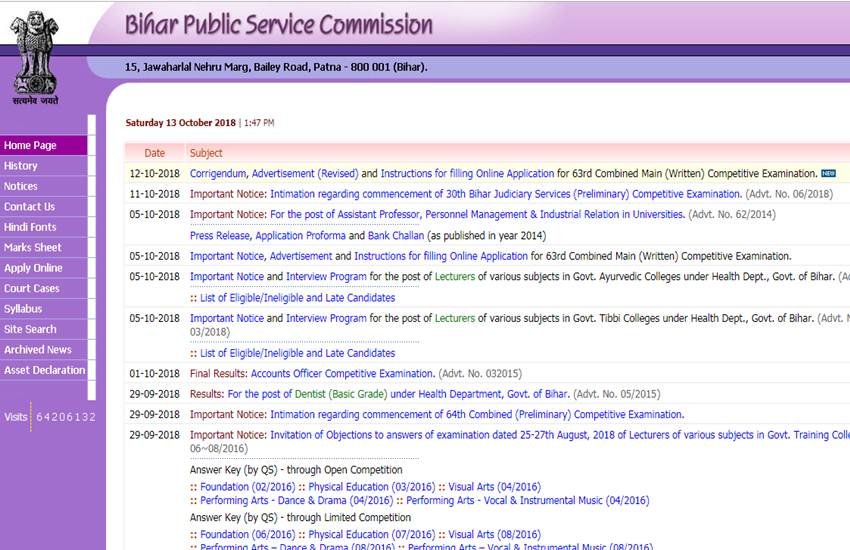Select Contact Us from the sidebar
This screenshot has height=550, width=850.
pyautogui.click(x=30, y=207)
